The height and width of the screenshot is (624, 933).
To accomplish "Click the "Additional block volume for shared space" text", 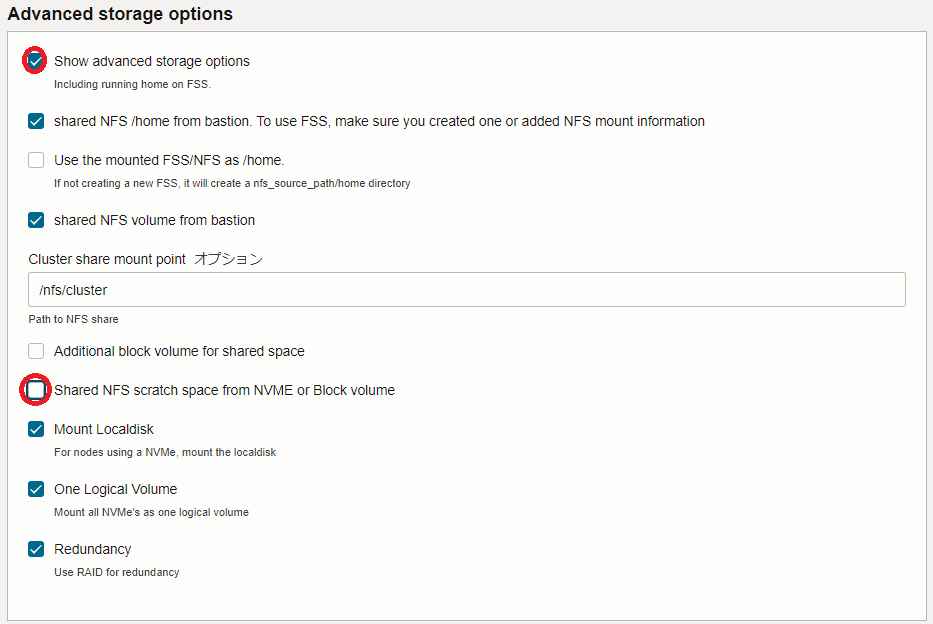I will pos(179,351).
